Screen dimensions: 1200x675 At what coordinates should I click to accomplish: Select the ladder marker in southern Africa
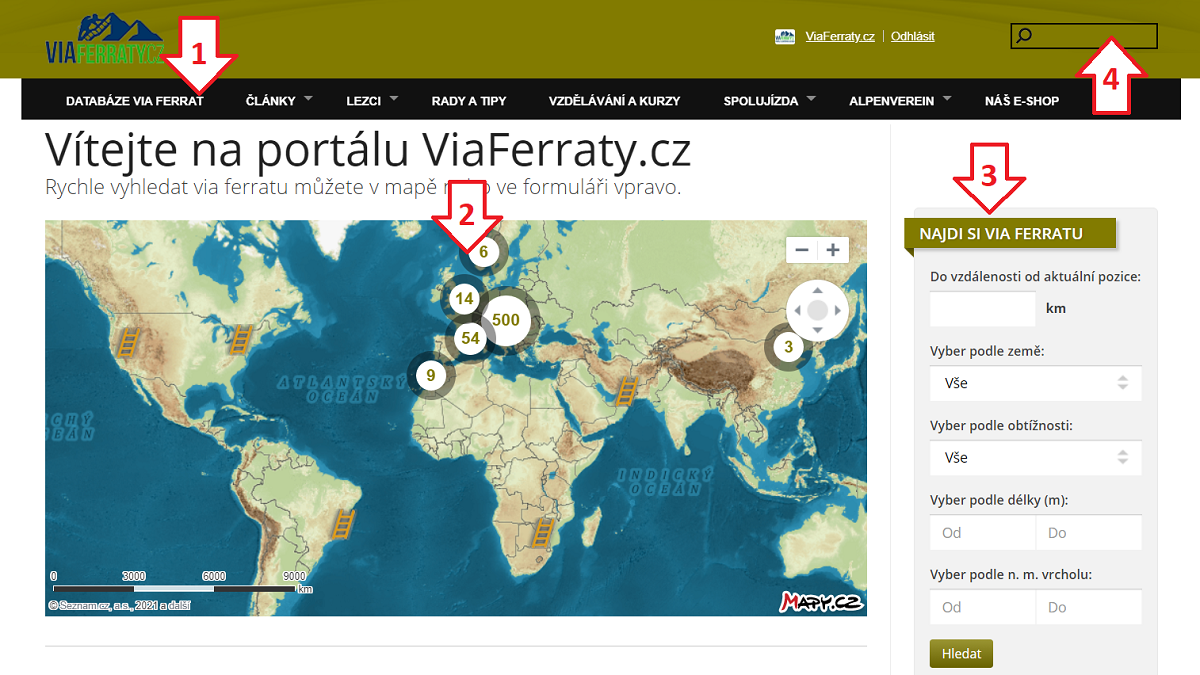[x=542, y=532]
